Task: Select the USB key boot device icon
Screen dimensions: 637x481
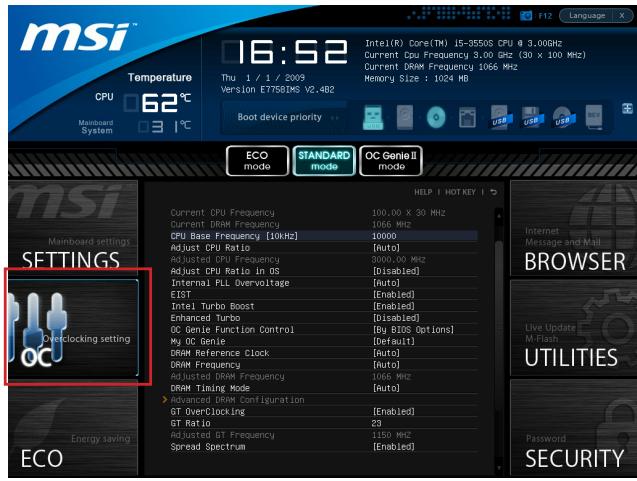Action: [373, 117]
